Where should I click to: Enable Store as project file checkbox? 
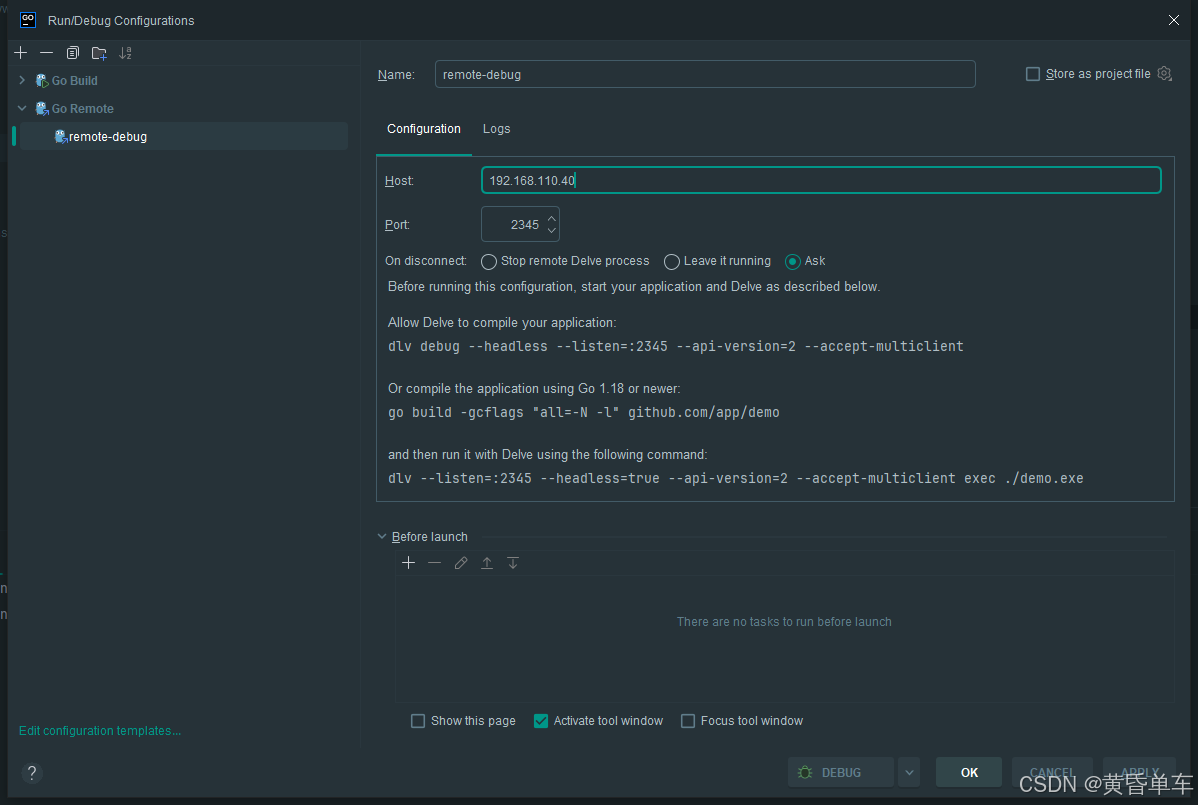coord(1033,74)
